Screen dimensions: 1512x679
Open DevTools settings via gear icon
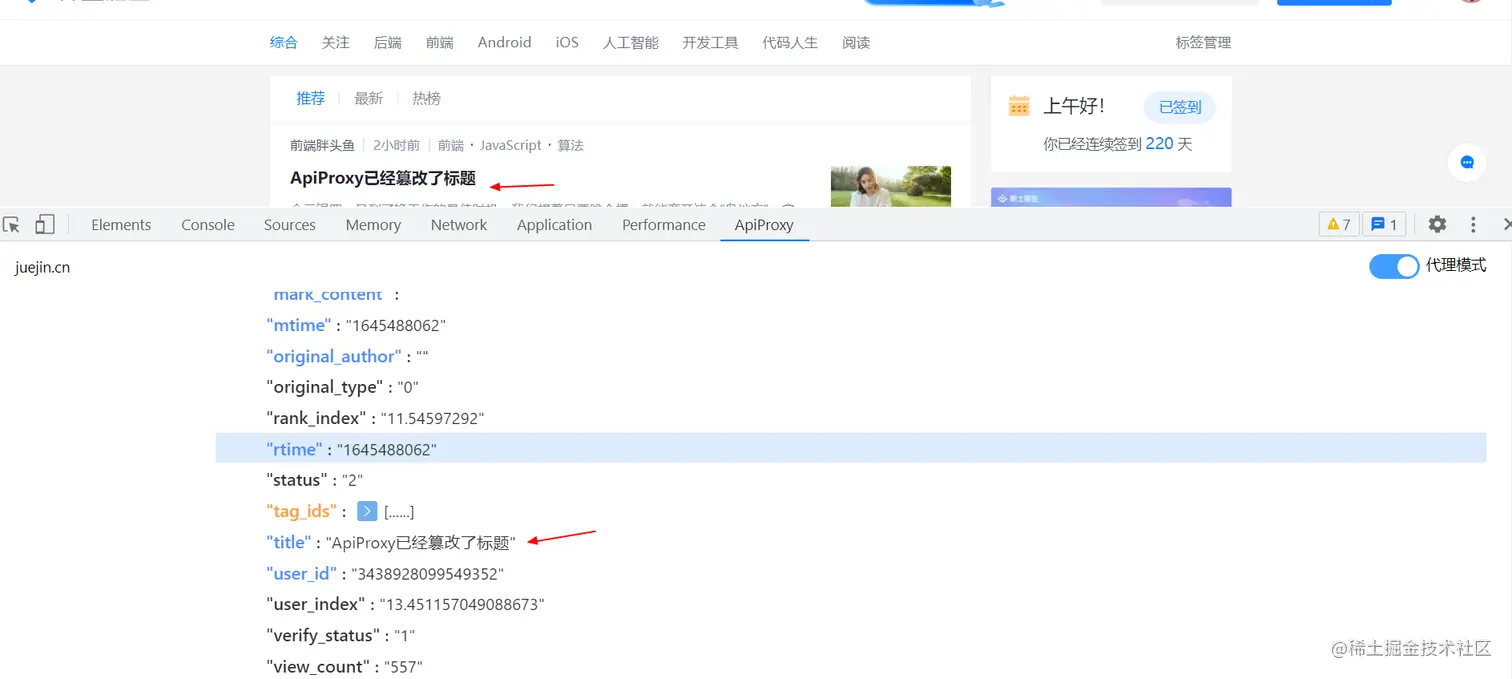[x=1437, y=224]
